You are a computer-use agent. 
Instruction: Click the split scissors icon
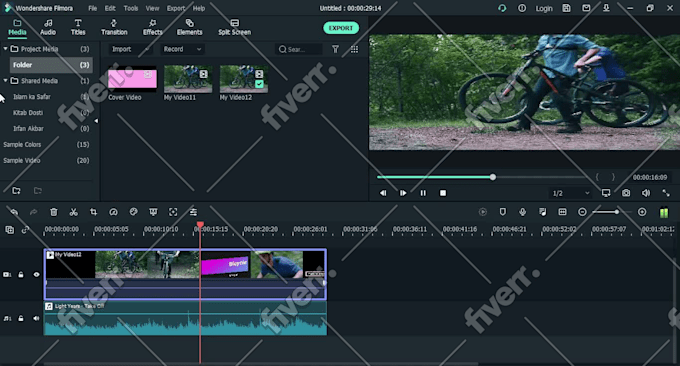tap(73, 212)
